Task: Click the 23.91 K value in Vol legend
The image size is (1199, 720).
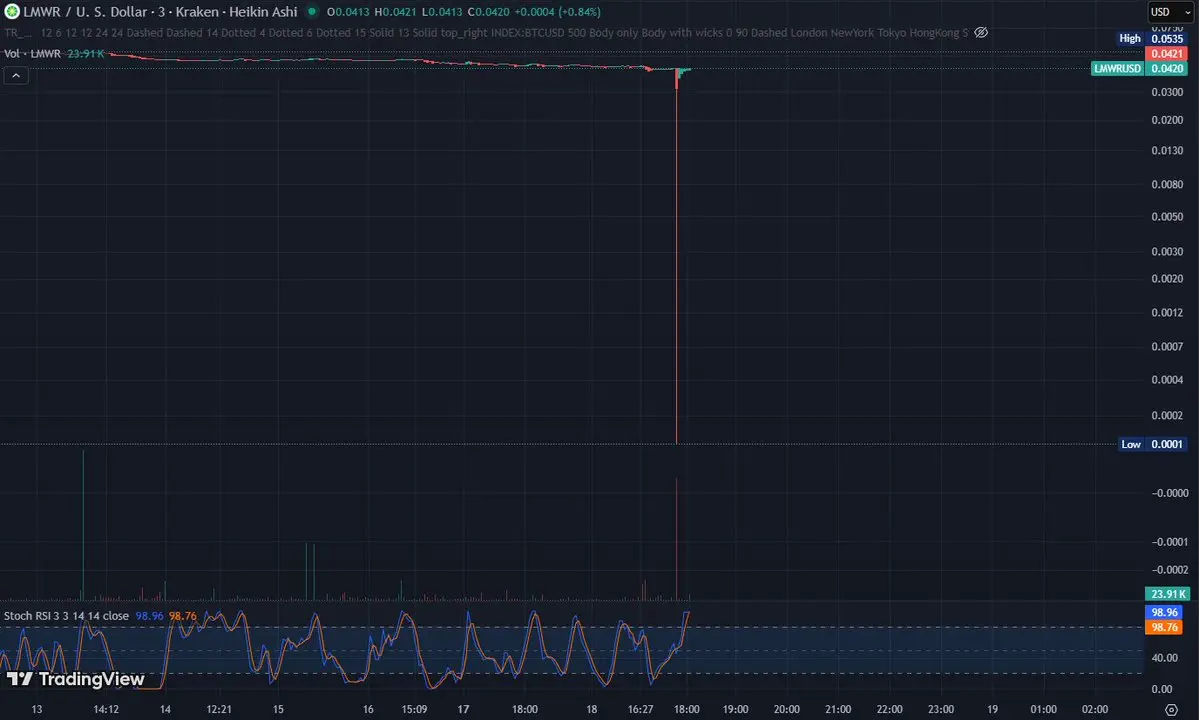Action: point(86,54)
